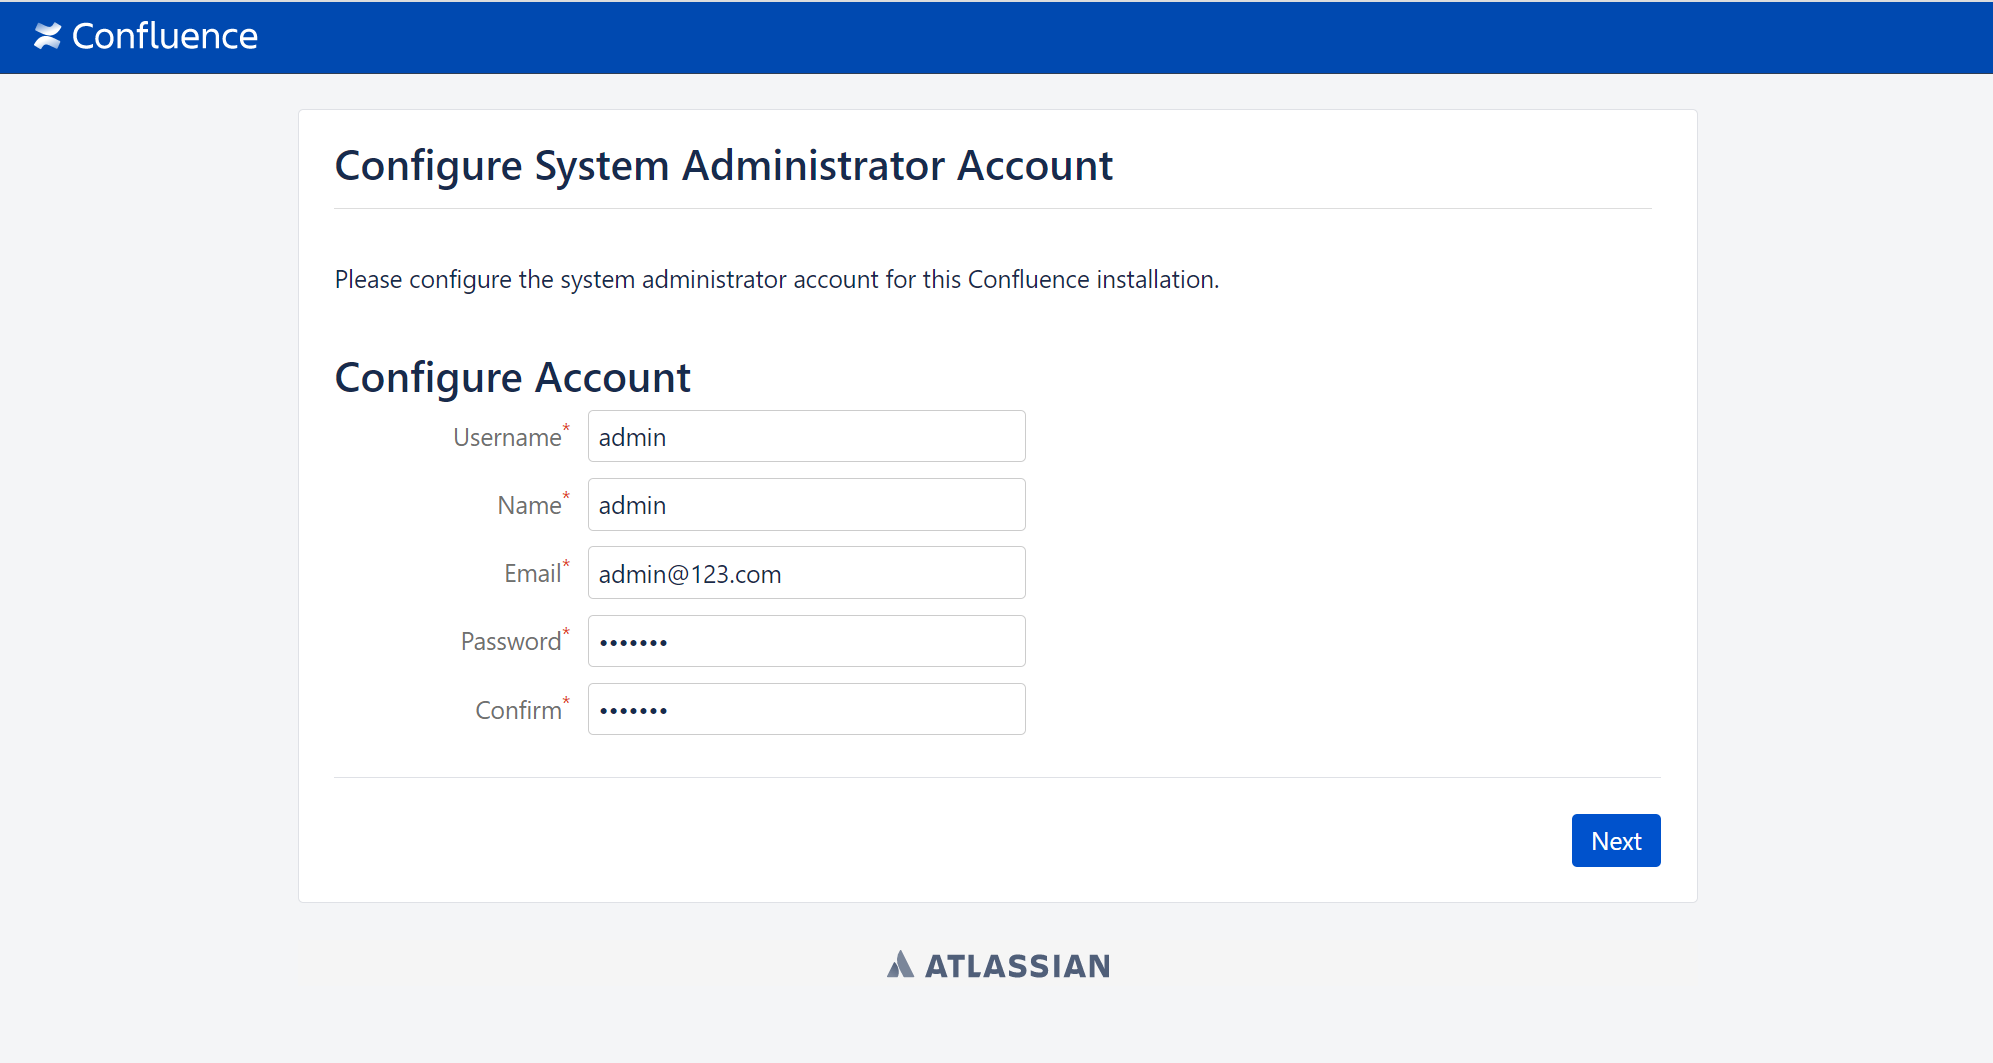Click the installation description paragraph text
Image resolution: width=1993 pixels, height=1063 pixels.
pyautogui.click(x=776, y=280)
